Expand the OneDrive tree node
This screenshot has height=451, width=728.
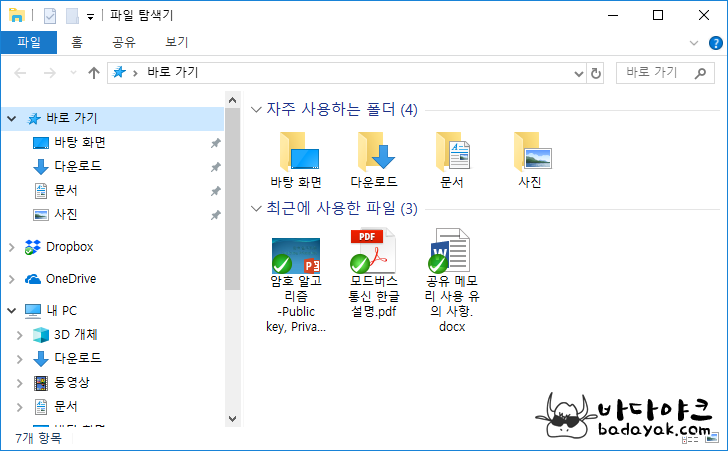click(x=12, y=279)
